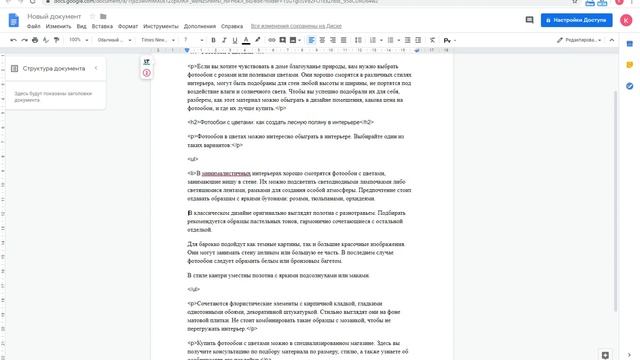Image resolution: width=640 pixels, height=360 pixels.
Task: Close the Структура документа outline panel
Action: 96,68
